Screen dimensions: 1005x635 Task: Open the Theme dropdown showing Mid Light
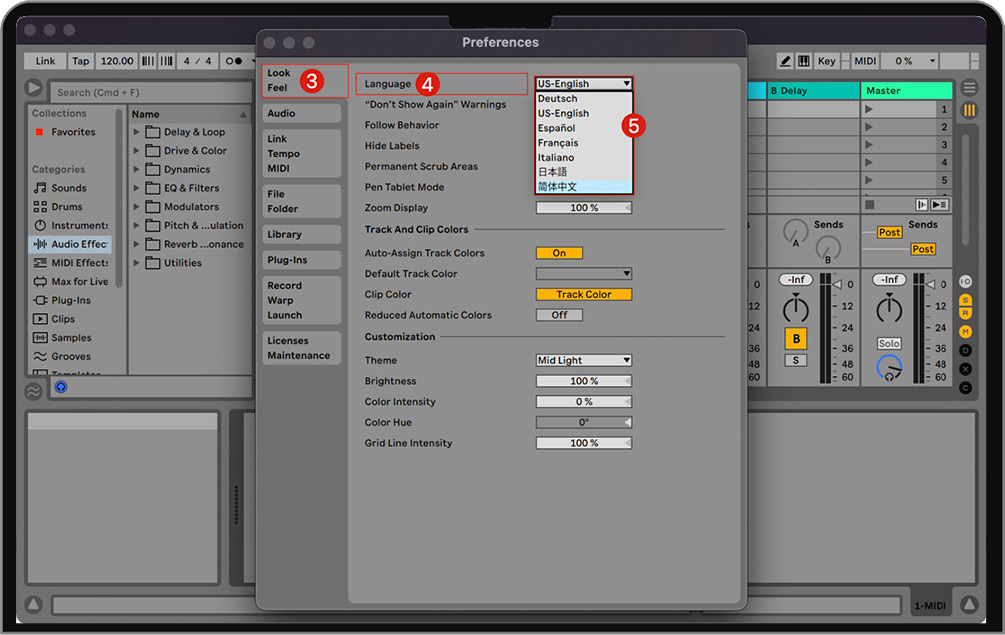(584, 360)
